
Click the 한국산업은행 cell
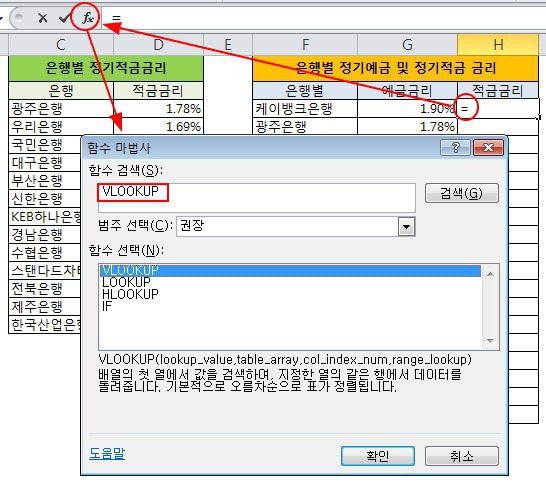click(45, 325)
